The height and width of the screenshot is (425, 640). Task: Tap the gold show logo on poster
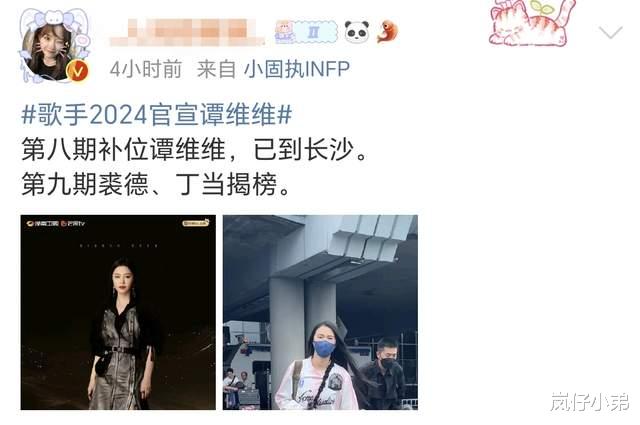click(x=196, y=223)
